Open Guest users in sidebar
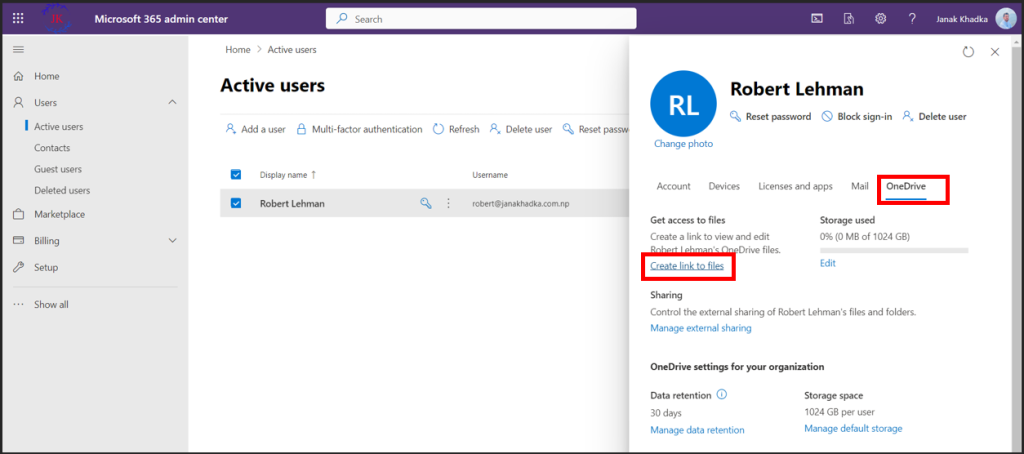The height and width of the screenshot is (454, 1024). pos(58,169)
